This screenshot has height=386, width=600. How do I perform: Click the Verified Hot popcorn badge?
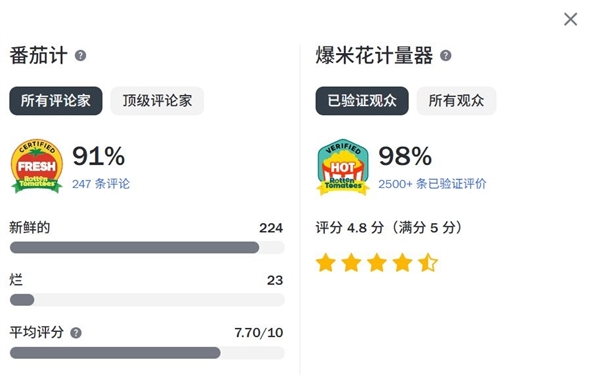[343, 167]
